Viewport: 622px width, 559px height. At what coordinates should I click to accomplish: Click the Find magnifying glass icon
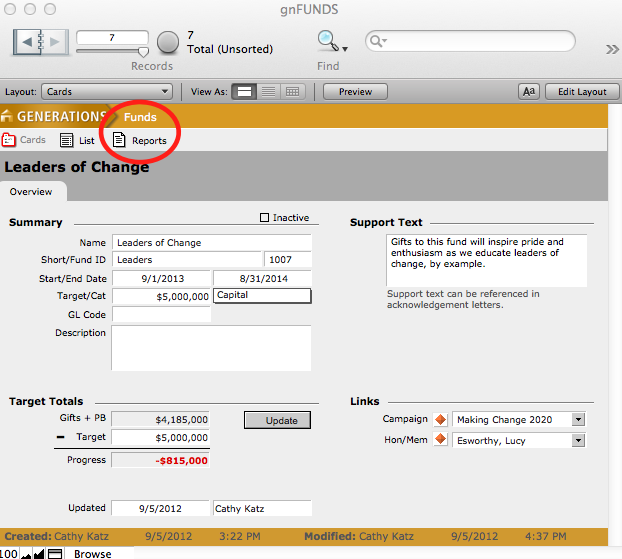click(327, 41)
